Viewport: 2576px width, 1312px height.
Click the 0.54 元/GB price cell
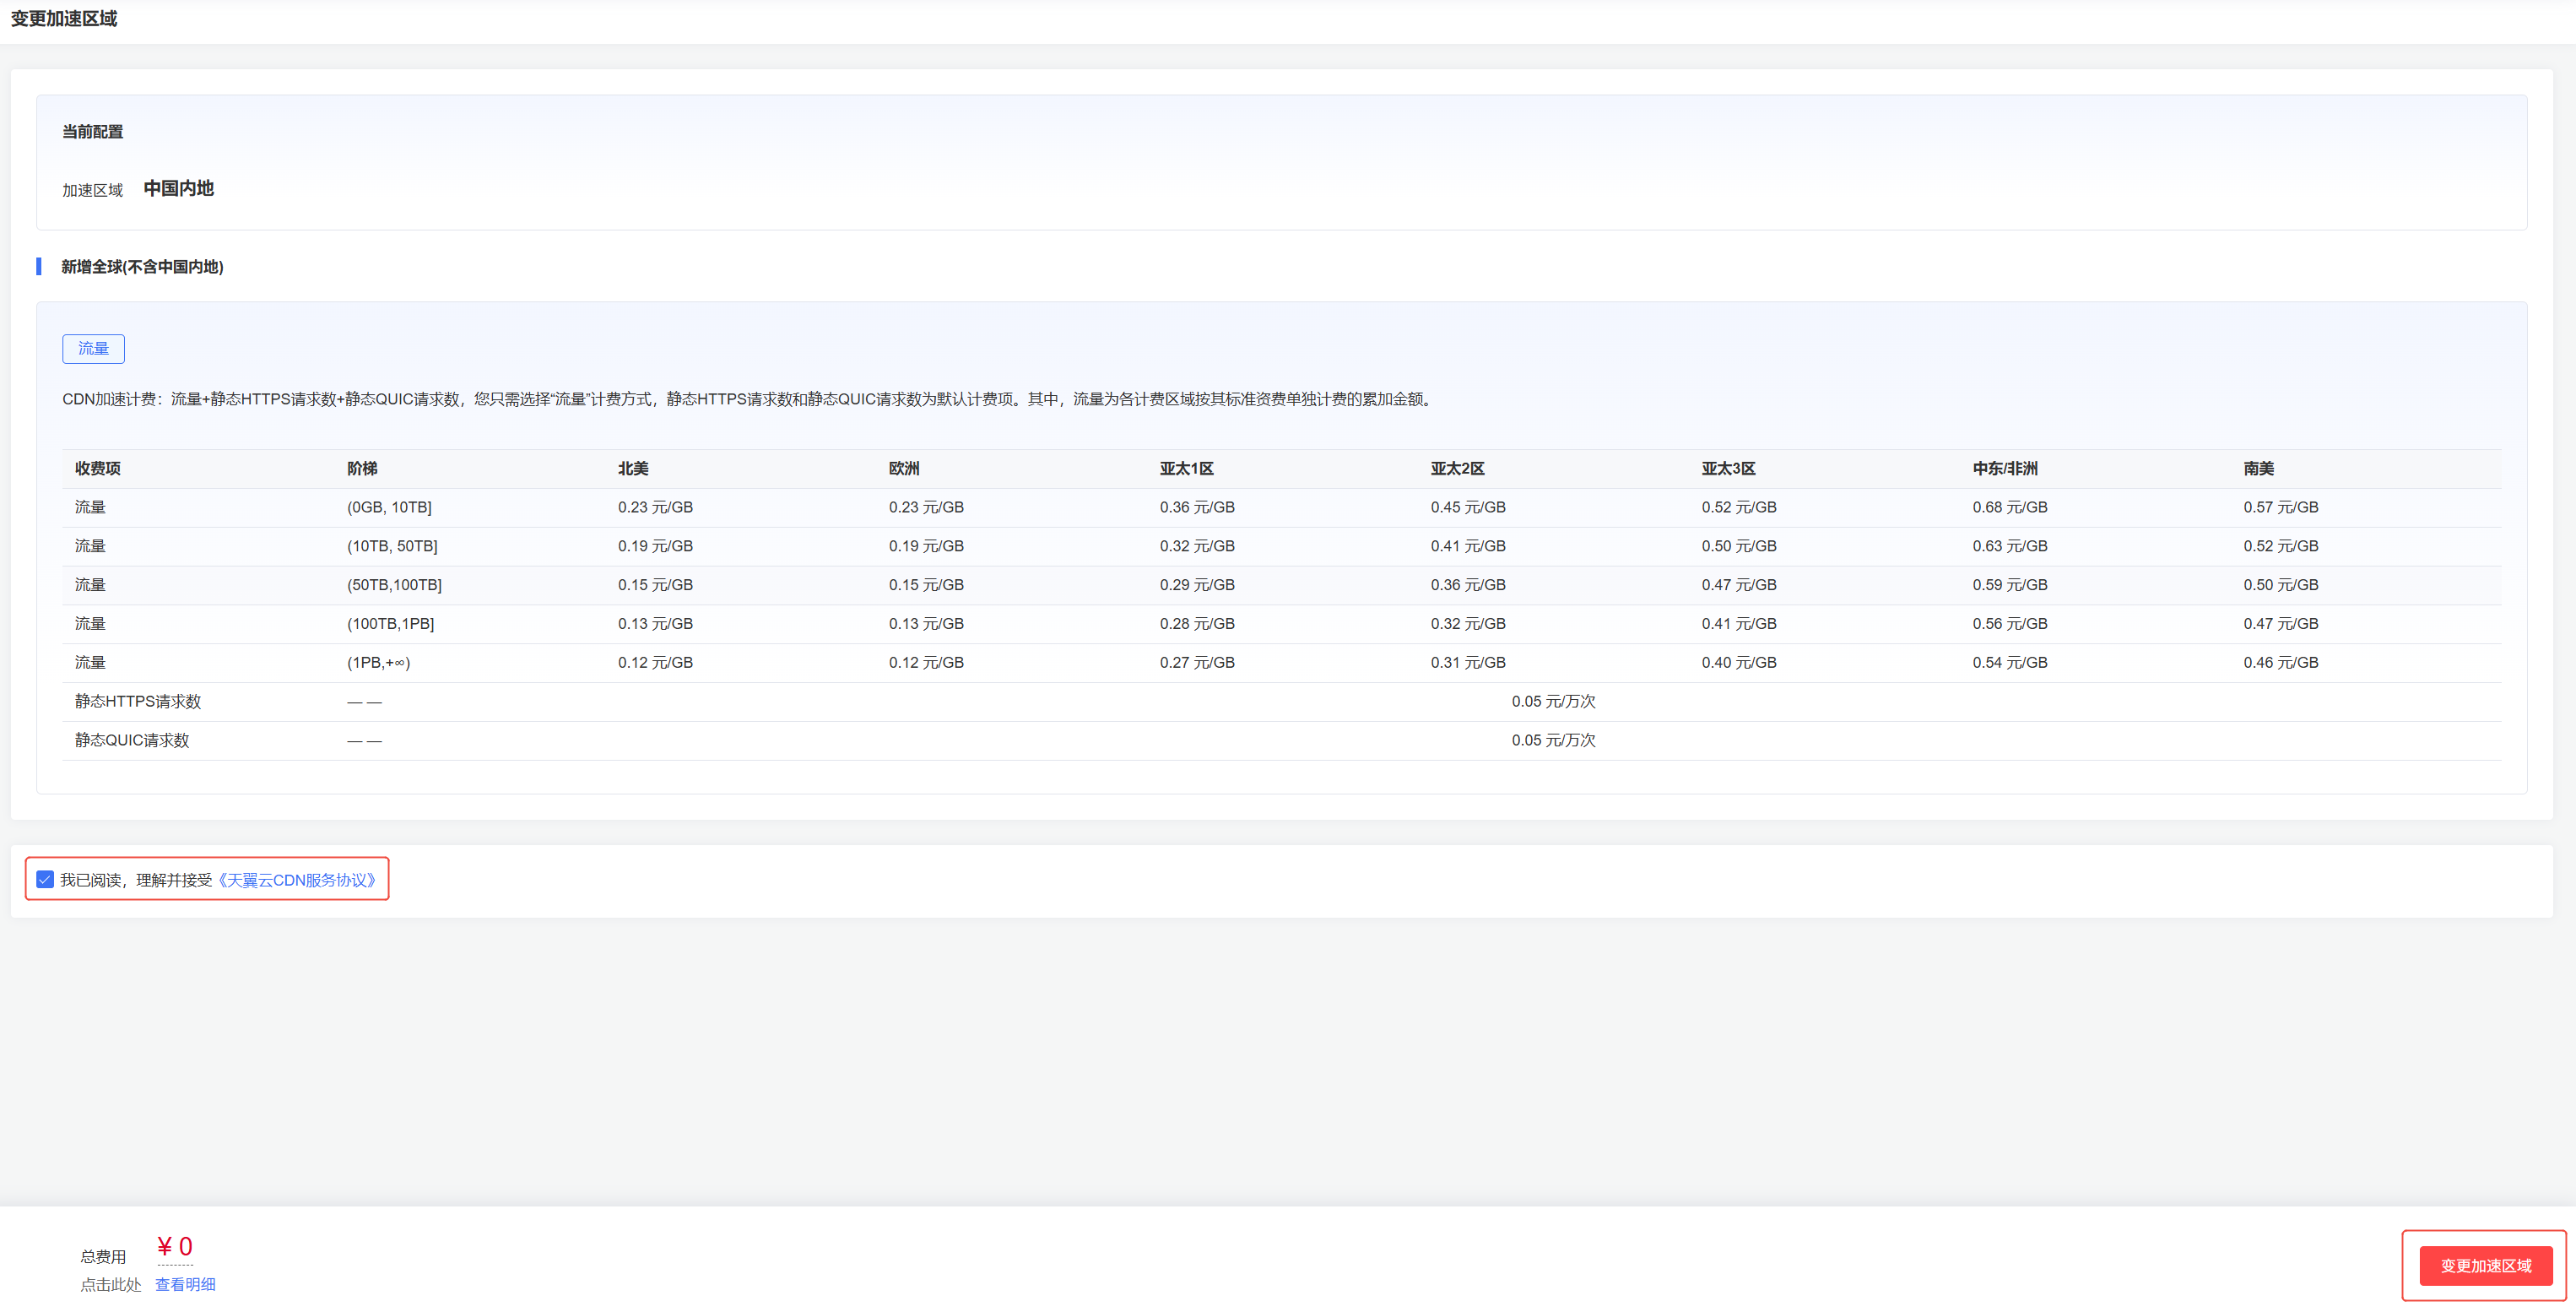[x=2009, y=663]
